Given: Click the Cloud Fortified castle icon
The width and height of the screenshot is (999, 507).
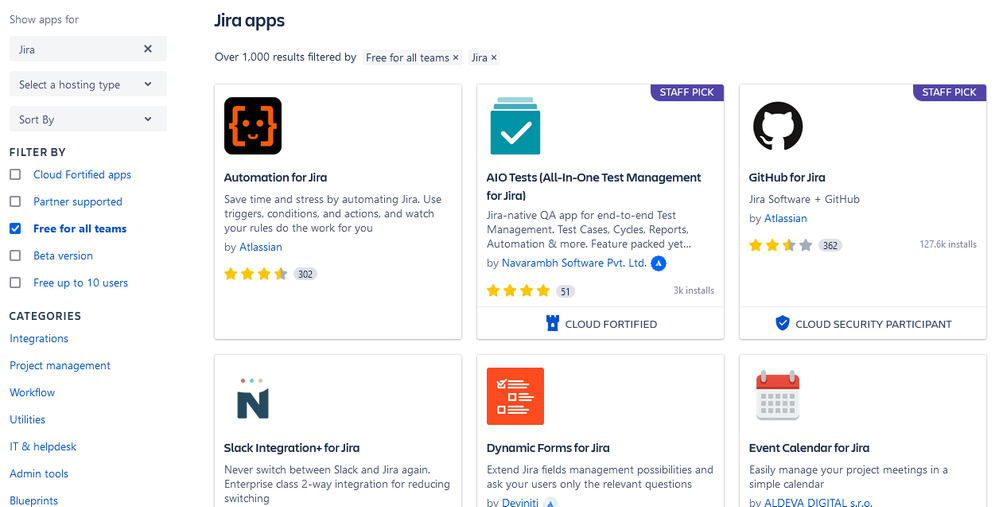Looking at the screenshot, I should (x=552, y=324).
